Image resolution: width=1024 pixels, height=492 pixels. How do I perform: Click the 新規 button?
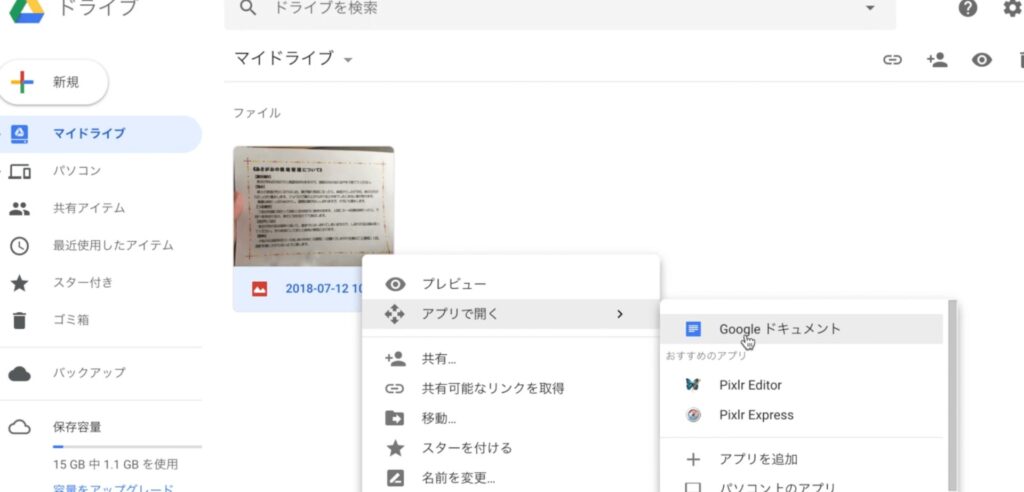[53, 82]
